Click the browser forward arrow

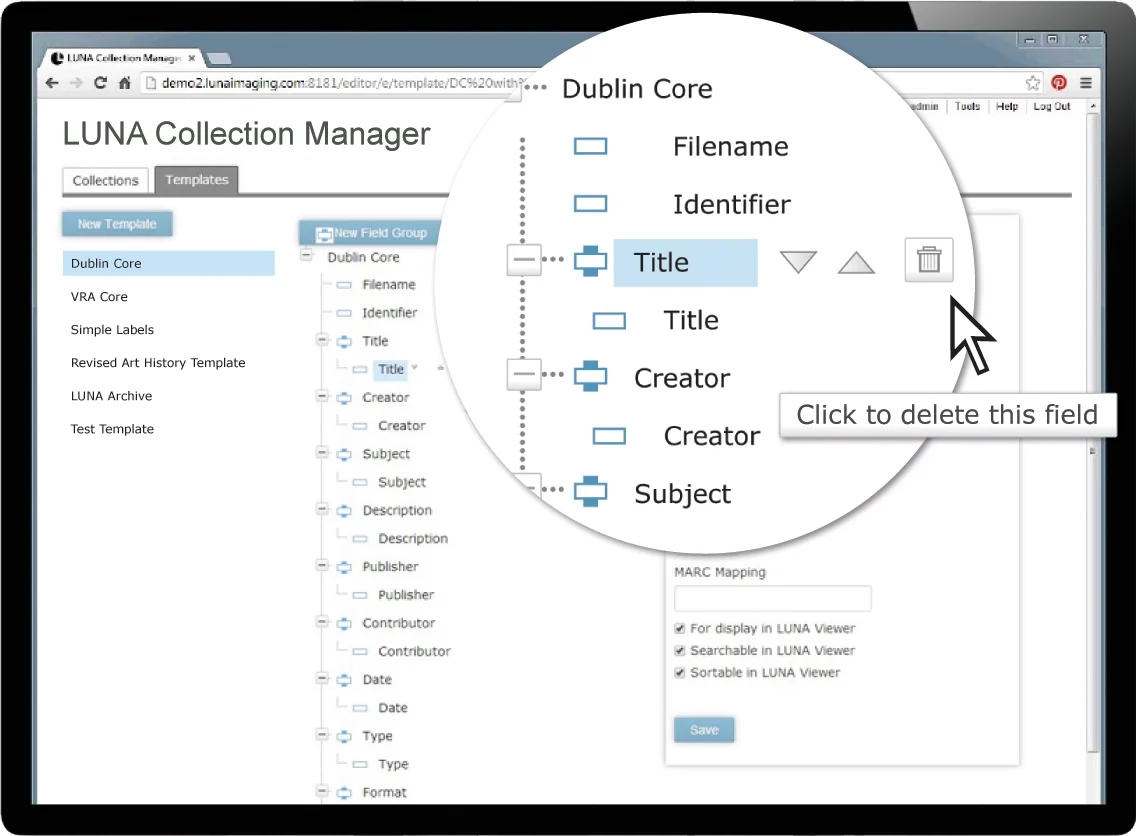tap(76, 83)
